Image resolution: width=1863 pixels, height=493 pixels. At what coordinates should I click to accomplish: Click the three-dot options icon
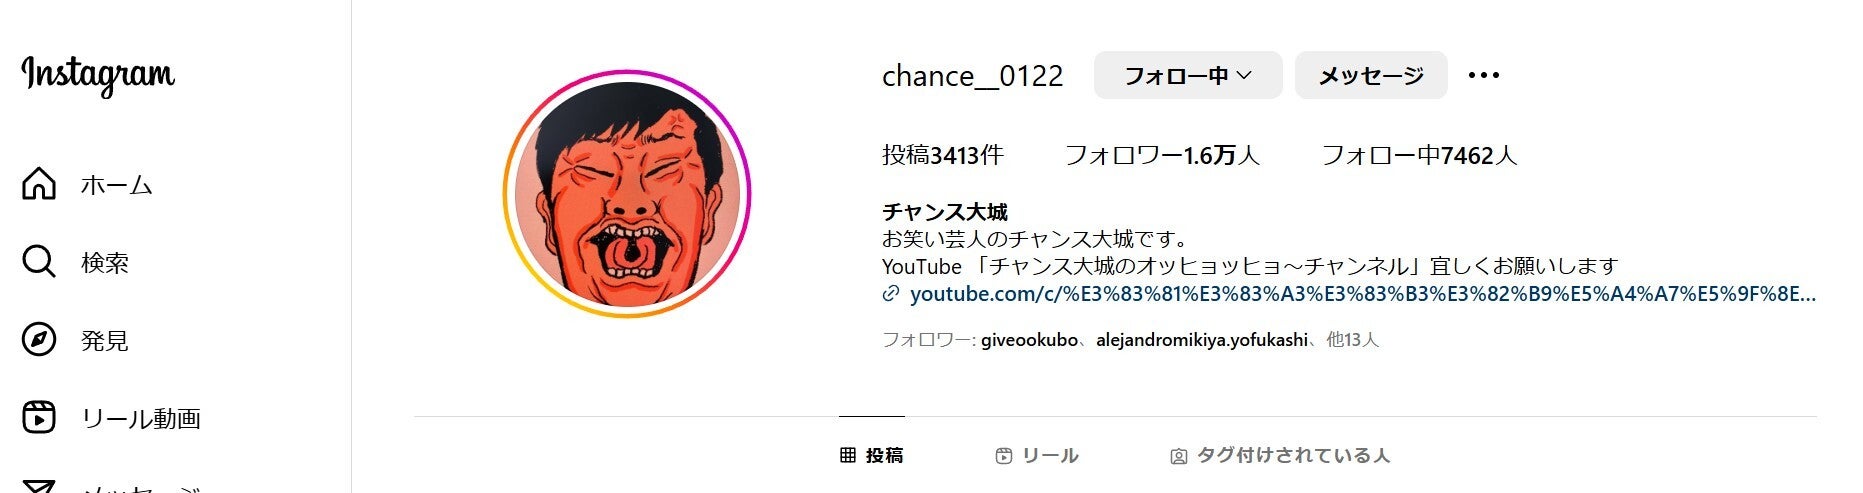click(1484, 75)
